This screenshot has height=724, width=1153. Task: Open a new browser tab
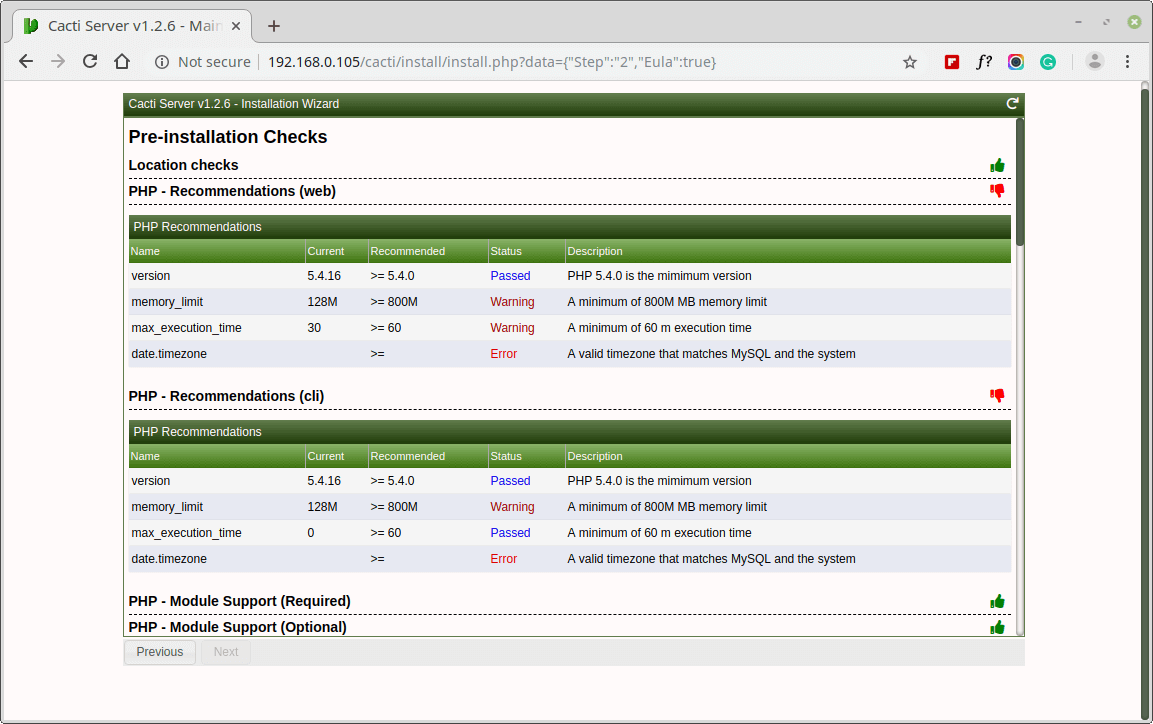(274, 26)
